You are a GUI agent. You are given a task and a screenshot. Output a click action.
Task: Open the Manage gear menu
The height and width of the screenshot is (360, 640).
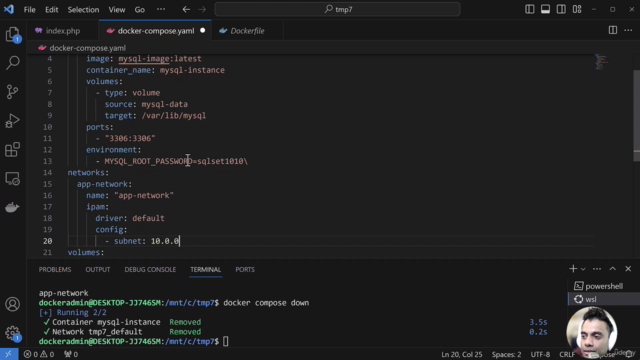[x=13, y=333]
